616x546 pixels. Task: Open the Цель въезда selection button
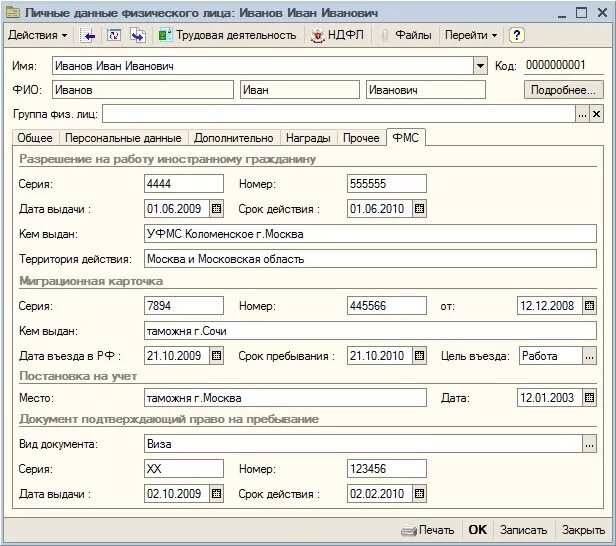[x=589, y=356]
